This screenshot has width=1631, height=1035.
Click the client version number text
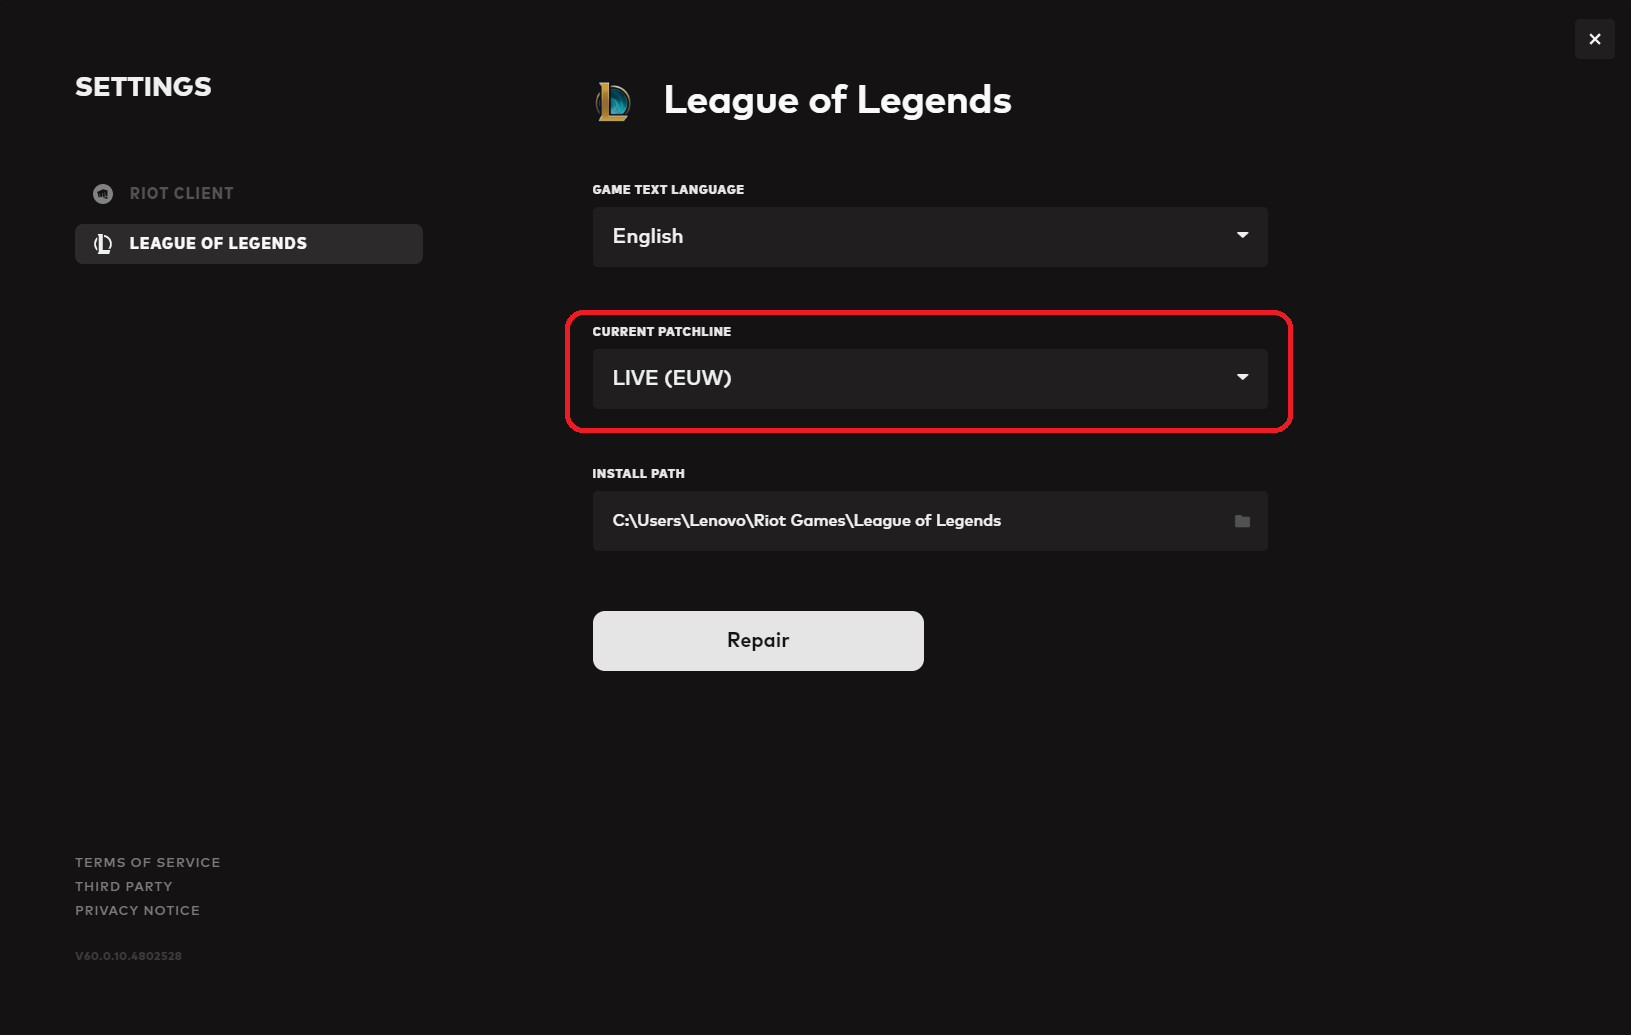pyautogui.click(x=128, y=956)
